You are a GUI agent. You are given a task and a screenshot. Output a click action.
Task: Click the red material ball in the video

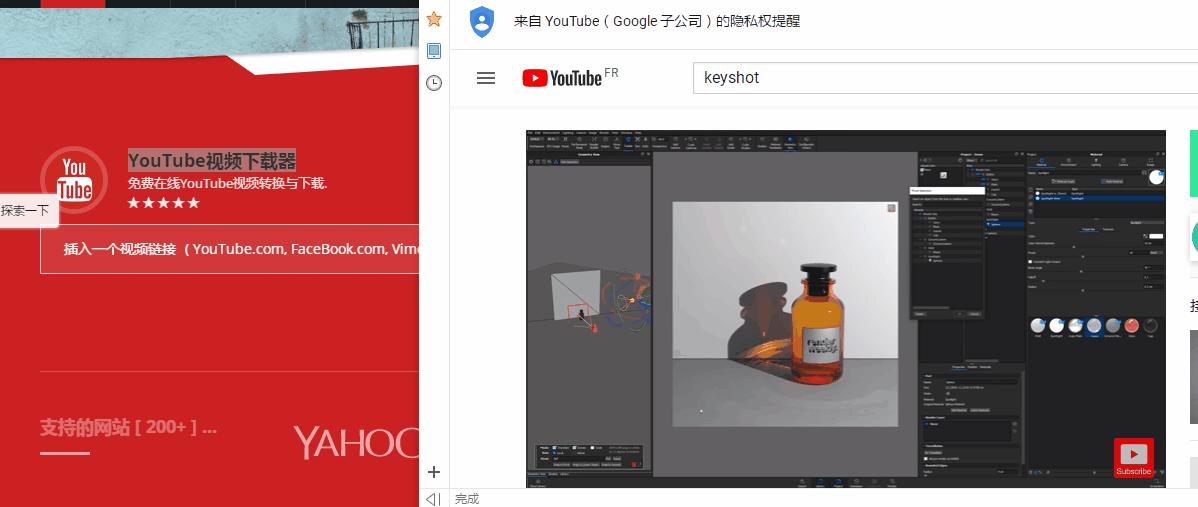tap(1131, 326)
